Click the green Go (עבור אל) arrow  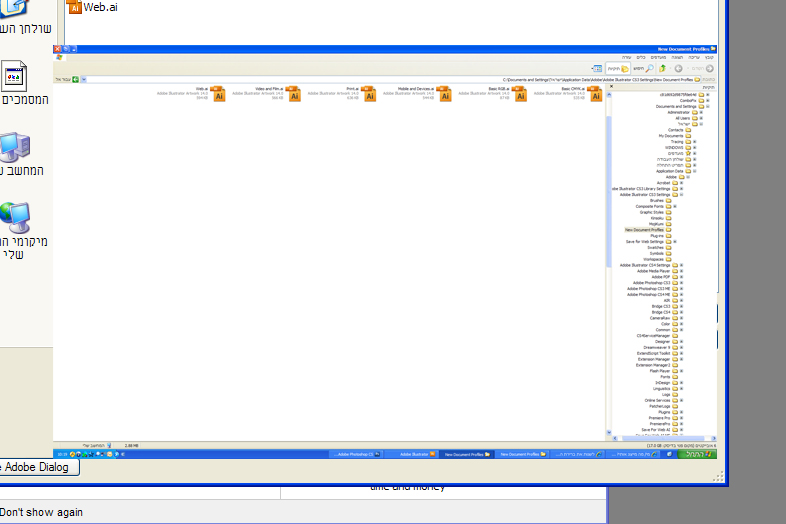coord(75,79)
